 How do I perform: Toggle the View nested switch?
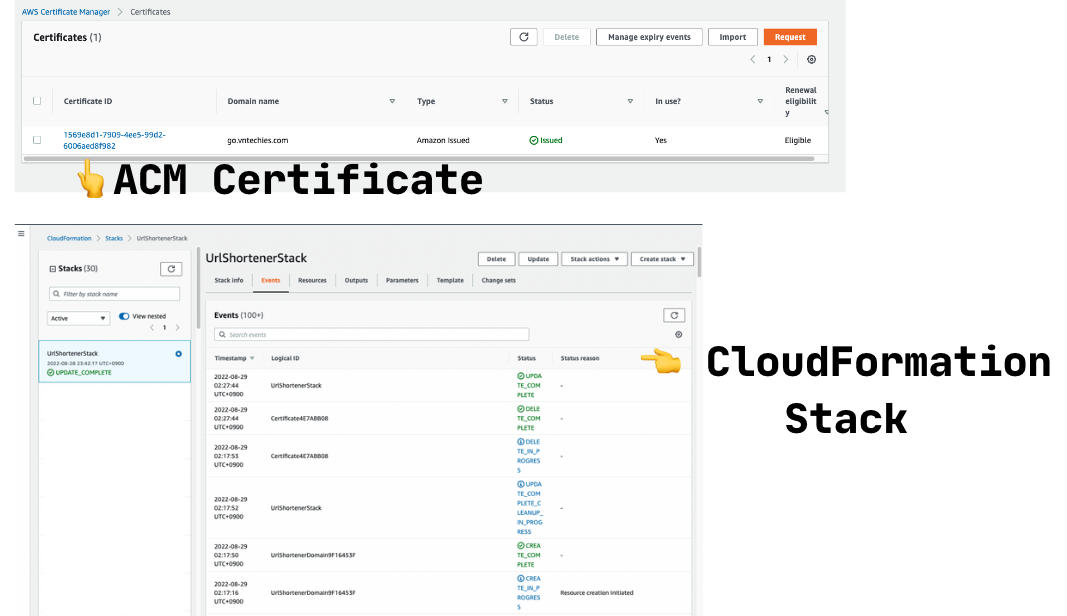(x=125, y=316)
